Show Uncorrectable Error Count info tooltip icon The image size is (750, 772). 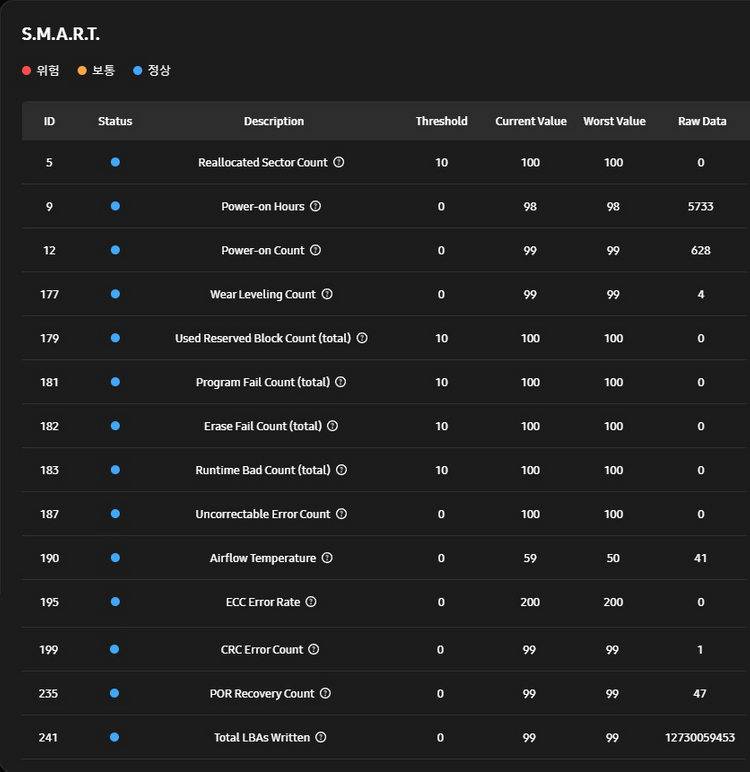[341, 514]
